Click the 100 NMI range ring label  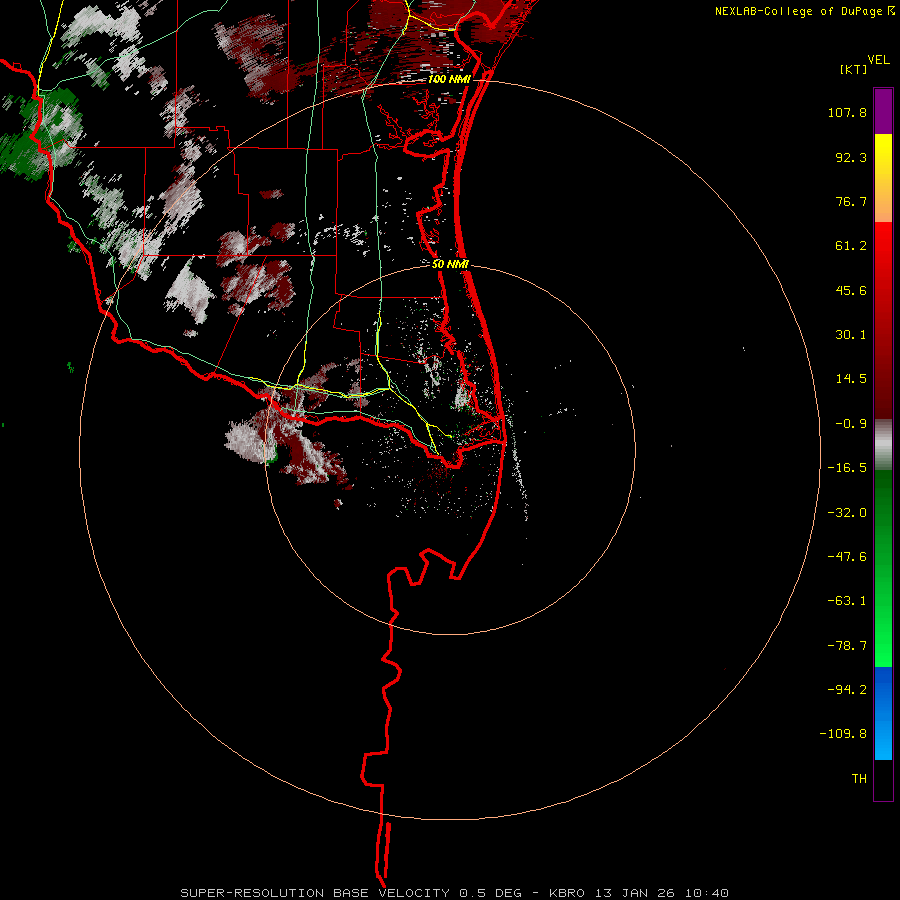pyautogui.click(x=449, y=79)
